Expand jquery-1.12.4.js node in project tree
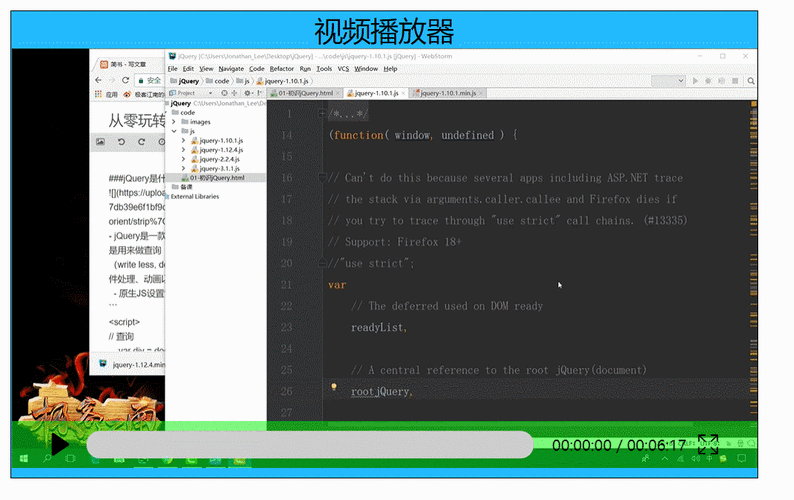Image resolution: width=794 pixels, height=500 pixels. [x=183, y=150]
